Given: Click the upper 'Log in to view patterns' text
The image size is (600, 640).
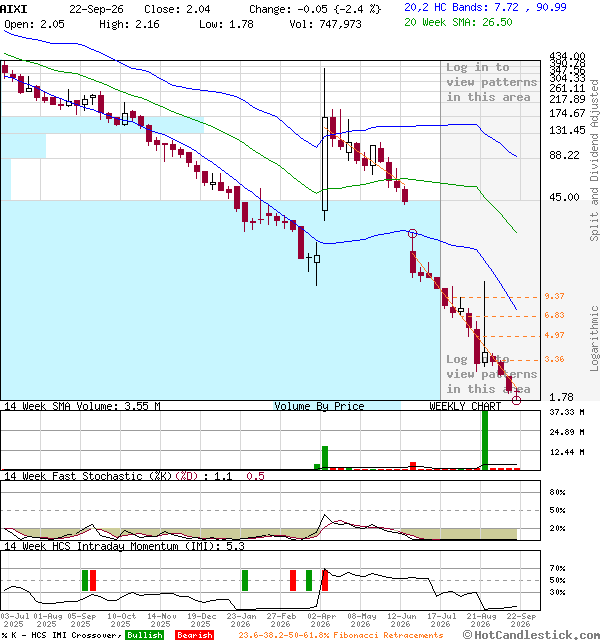Looking at the screenshot, I should [x=491, y=82].
